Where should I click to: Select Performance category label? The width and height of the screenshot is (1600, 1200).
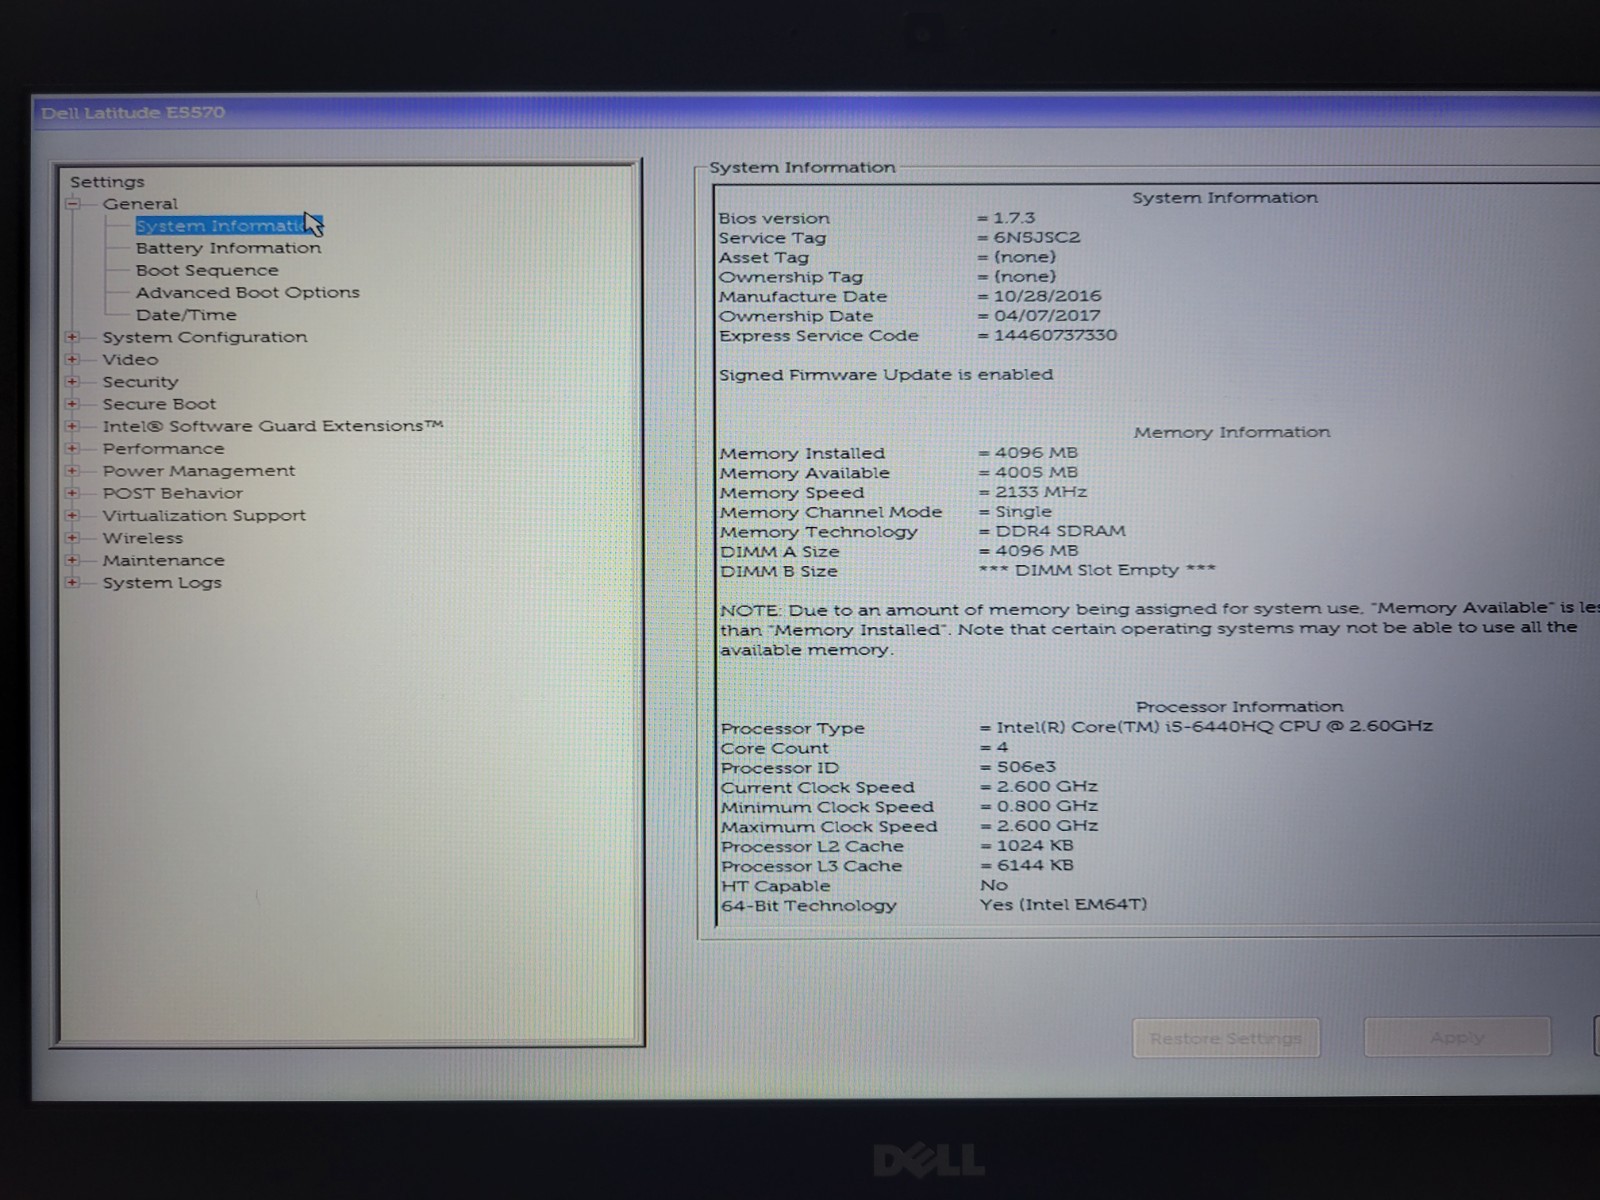[163, 448]
